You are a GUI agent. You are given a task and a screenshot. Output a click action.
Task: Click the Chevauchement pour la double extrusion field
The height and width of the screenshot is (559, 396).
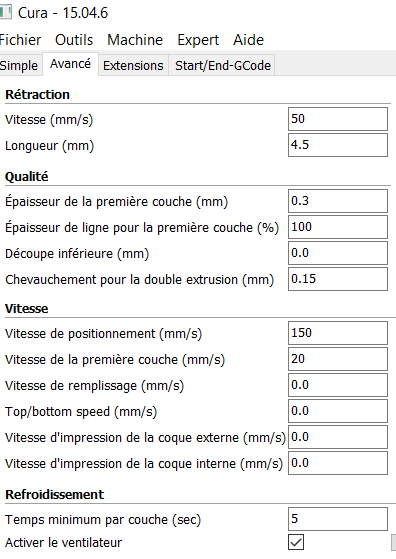[338, 279]
